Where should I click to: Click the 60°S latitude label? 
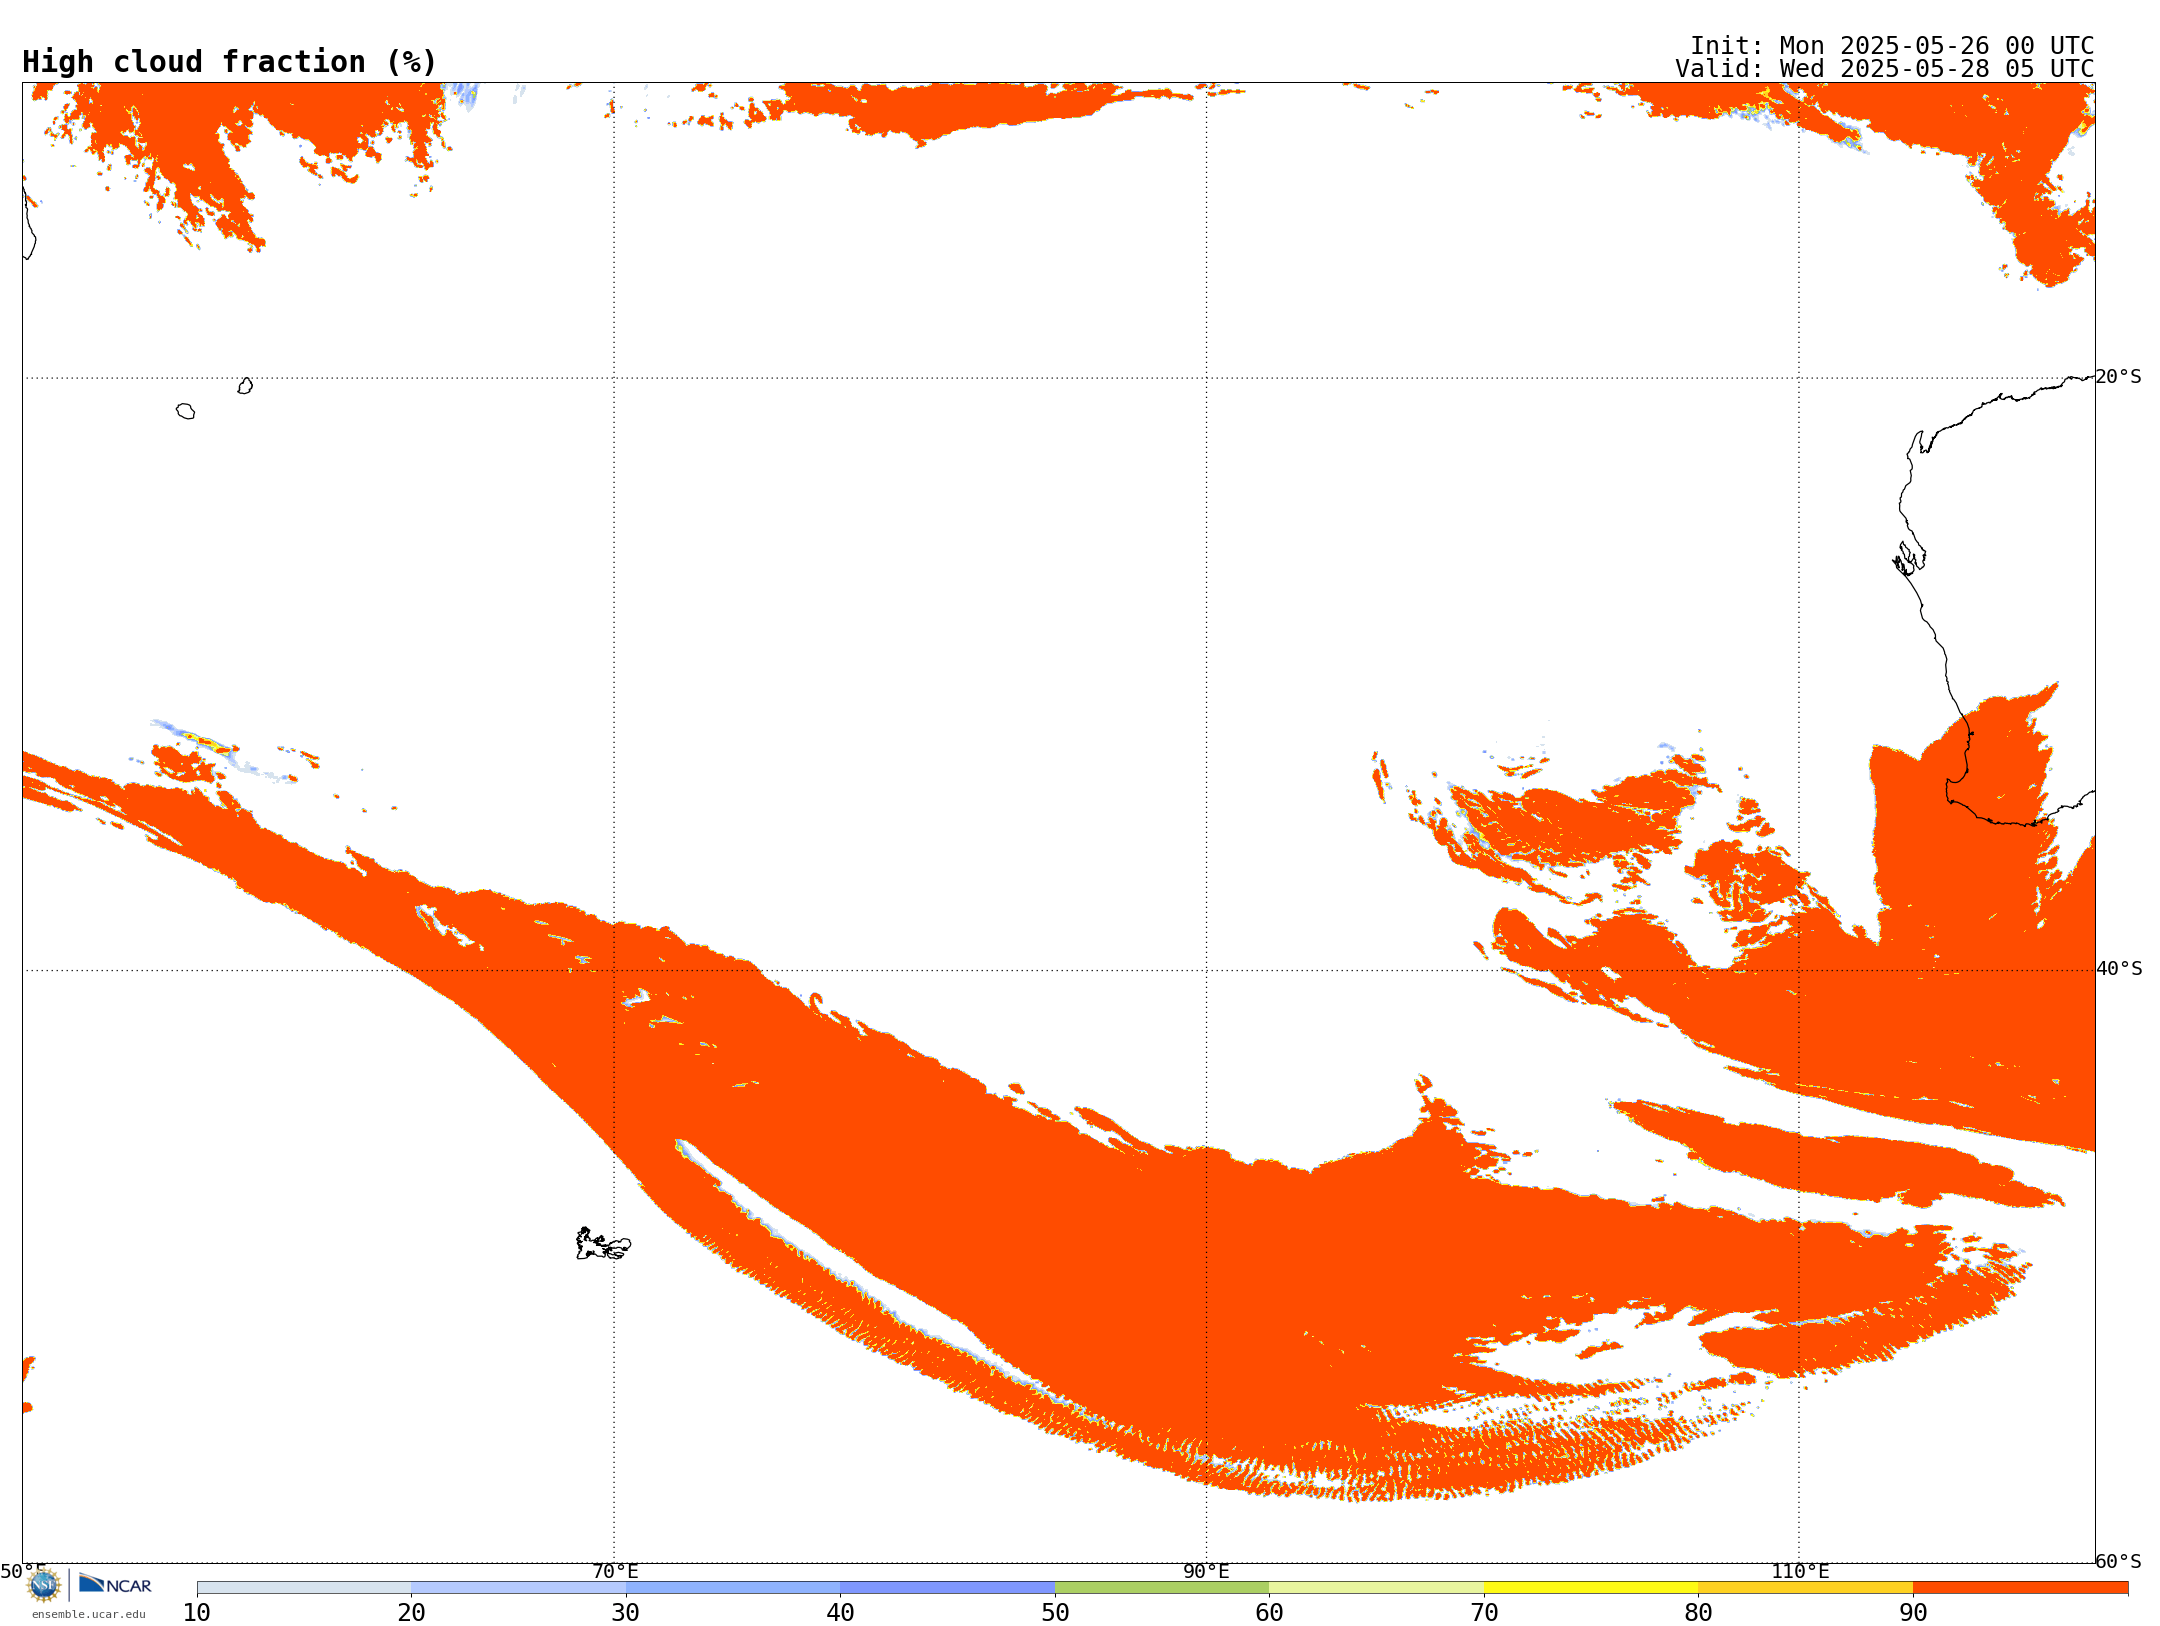click(2119, 1561)
